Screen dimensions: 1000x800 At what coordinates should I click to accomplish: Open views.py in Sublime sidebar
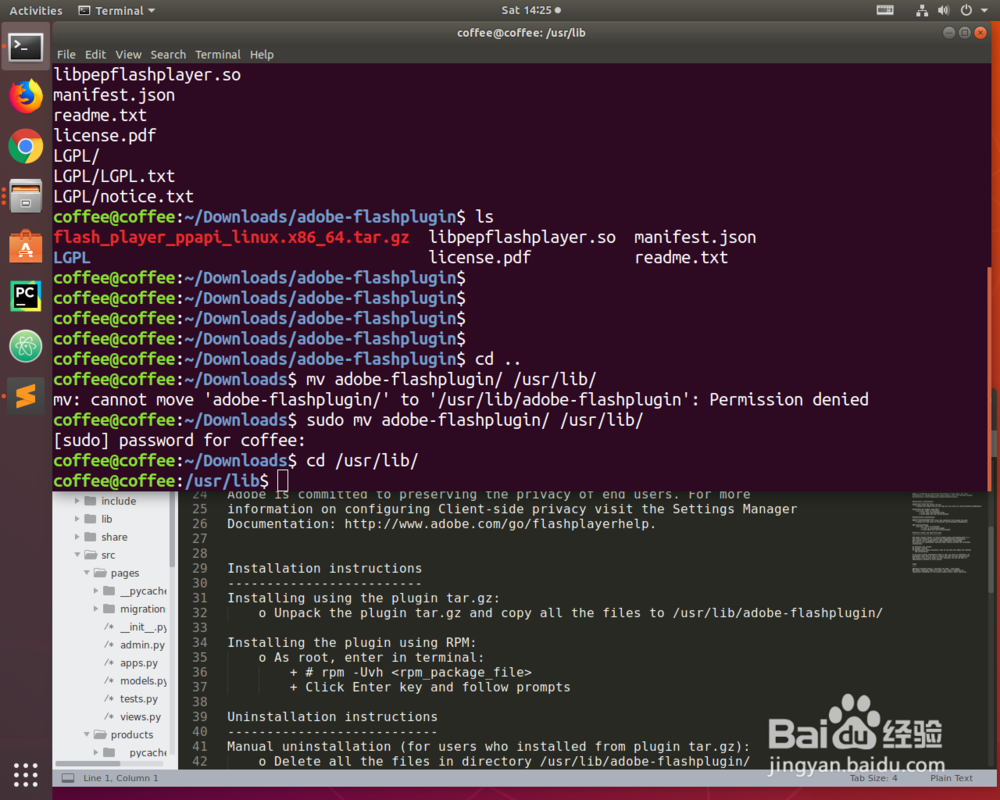[x=140, y=716]
